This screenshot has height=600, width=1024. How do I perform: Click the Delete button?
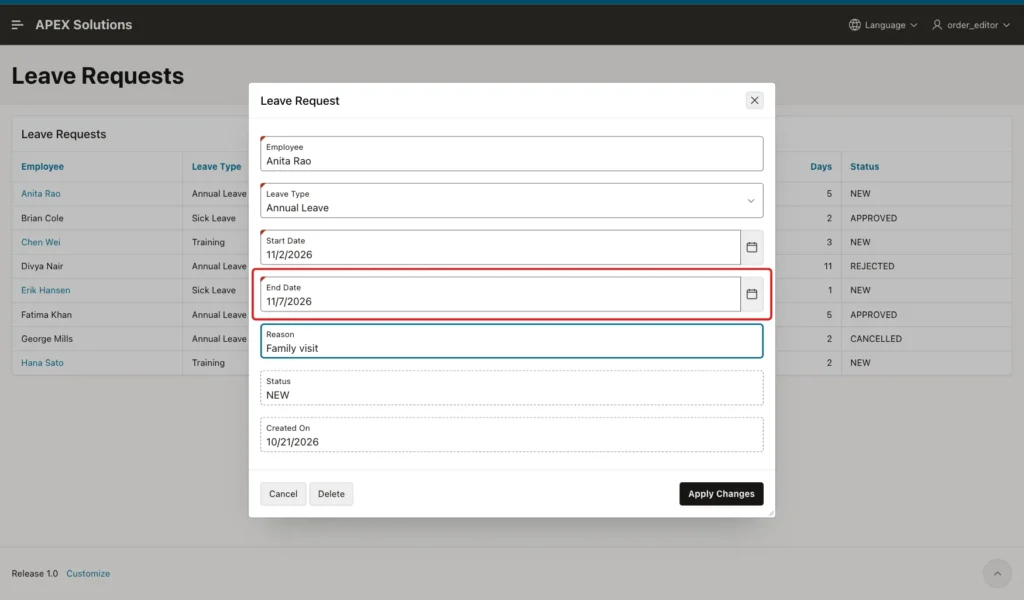tap(331, 494)
